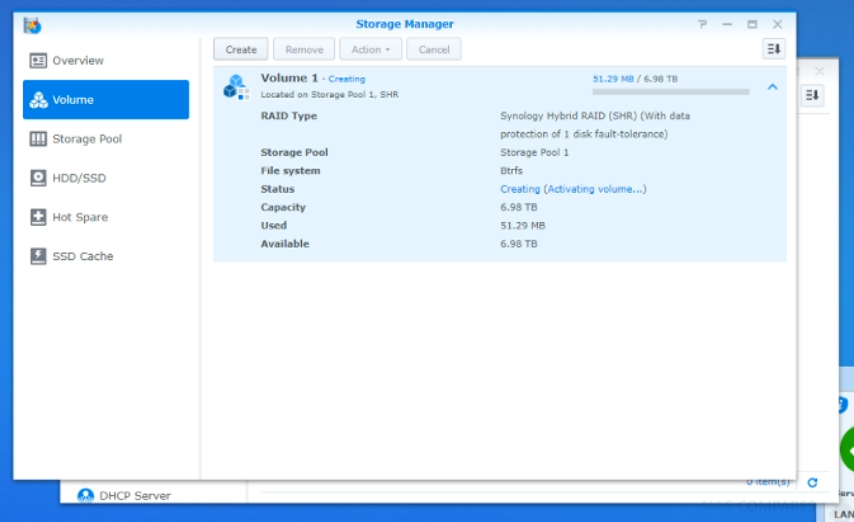Open the Action dropdown menu
854x522 pixels.
tap(370, 50)
